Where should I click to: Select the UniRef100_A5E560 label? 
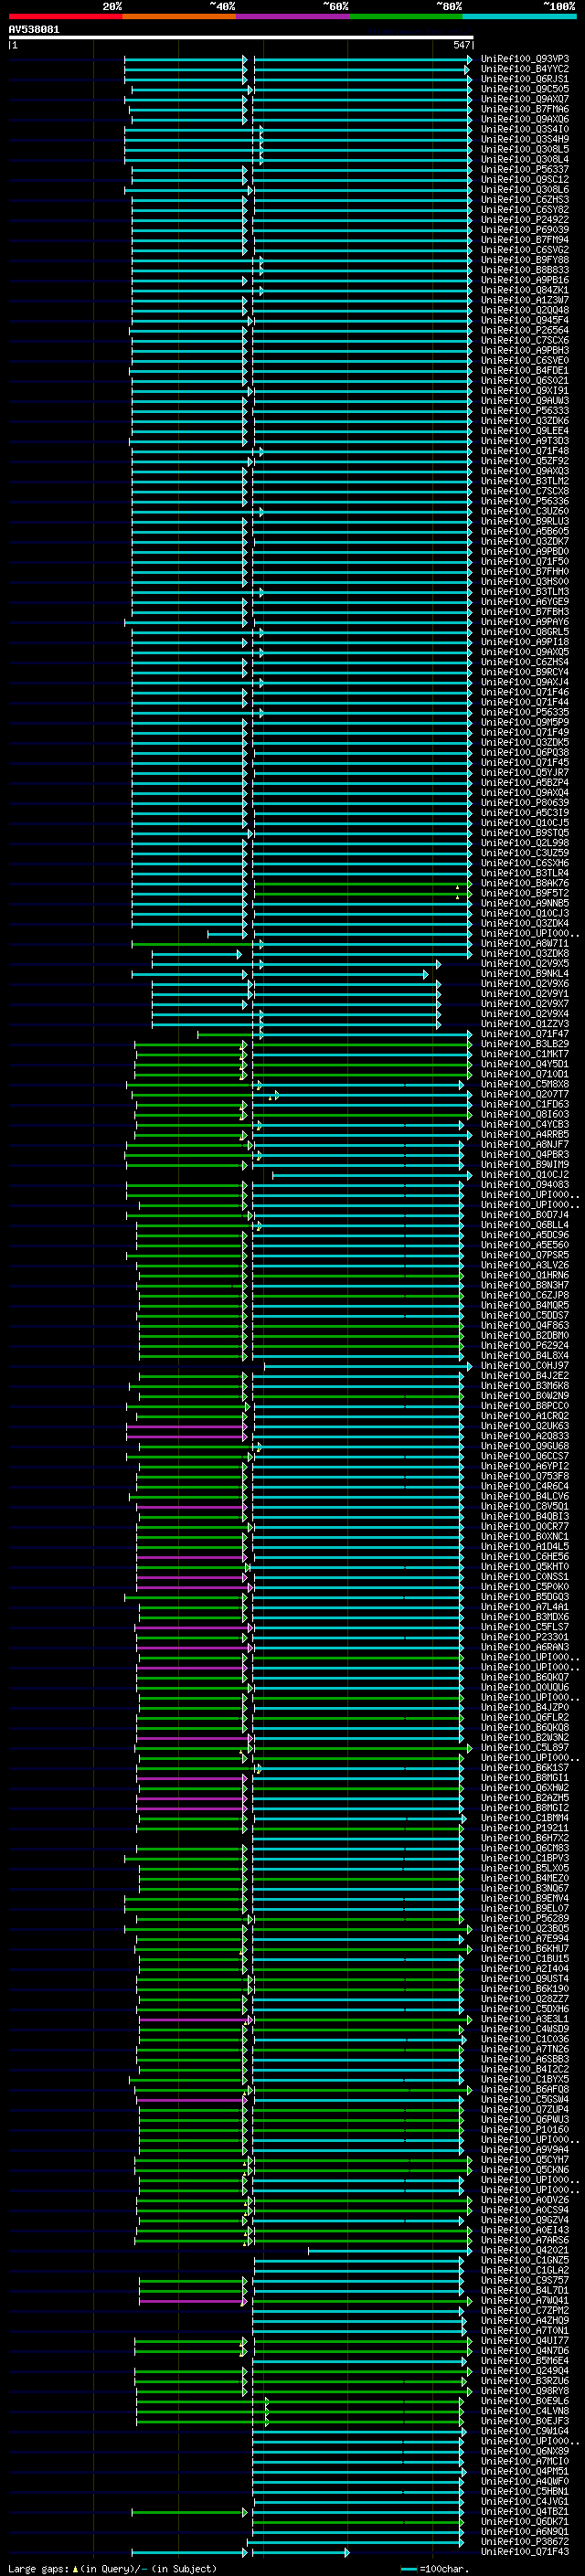click(x=524, y=1245)
